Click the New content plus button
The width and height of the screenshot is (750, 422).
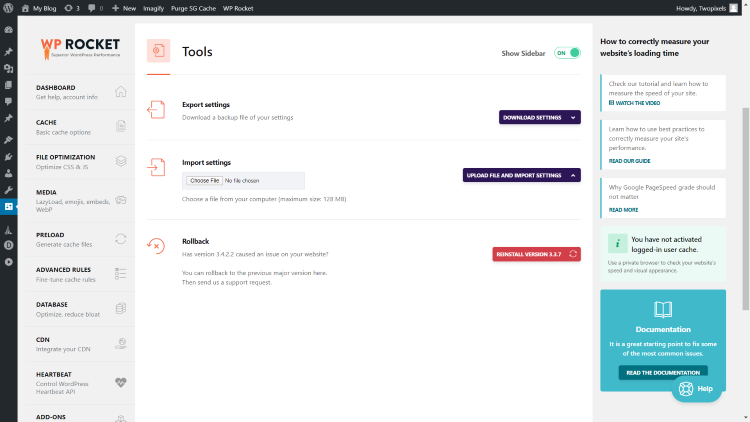pos(123,8)
